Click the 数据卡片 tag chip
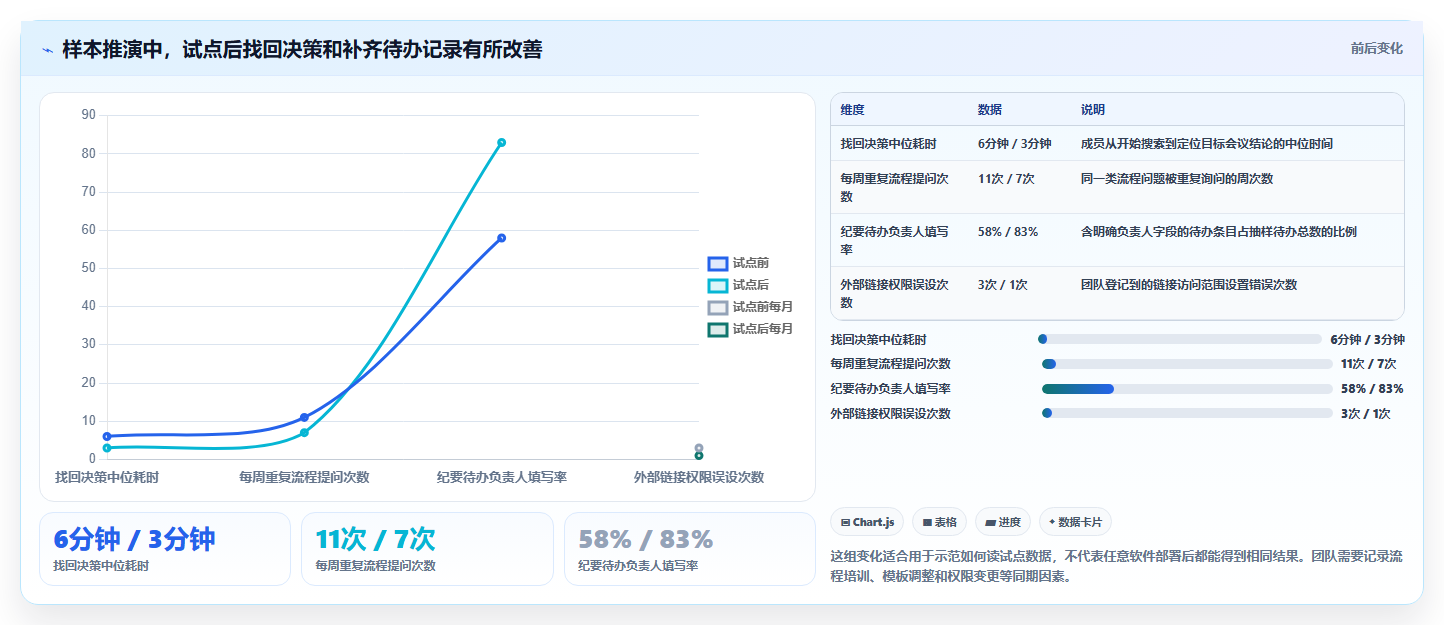1444x625 pixels. [1075, 522]
